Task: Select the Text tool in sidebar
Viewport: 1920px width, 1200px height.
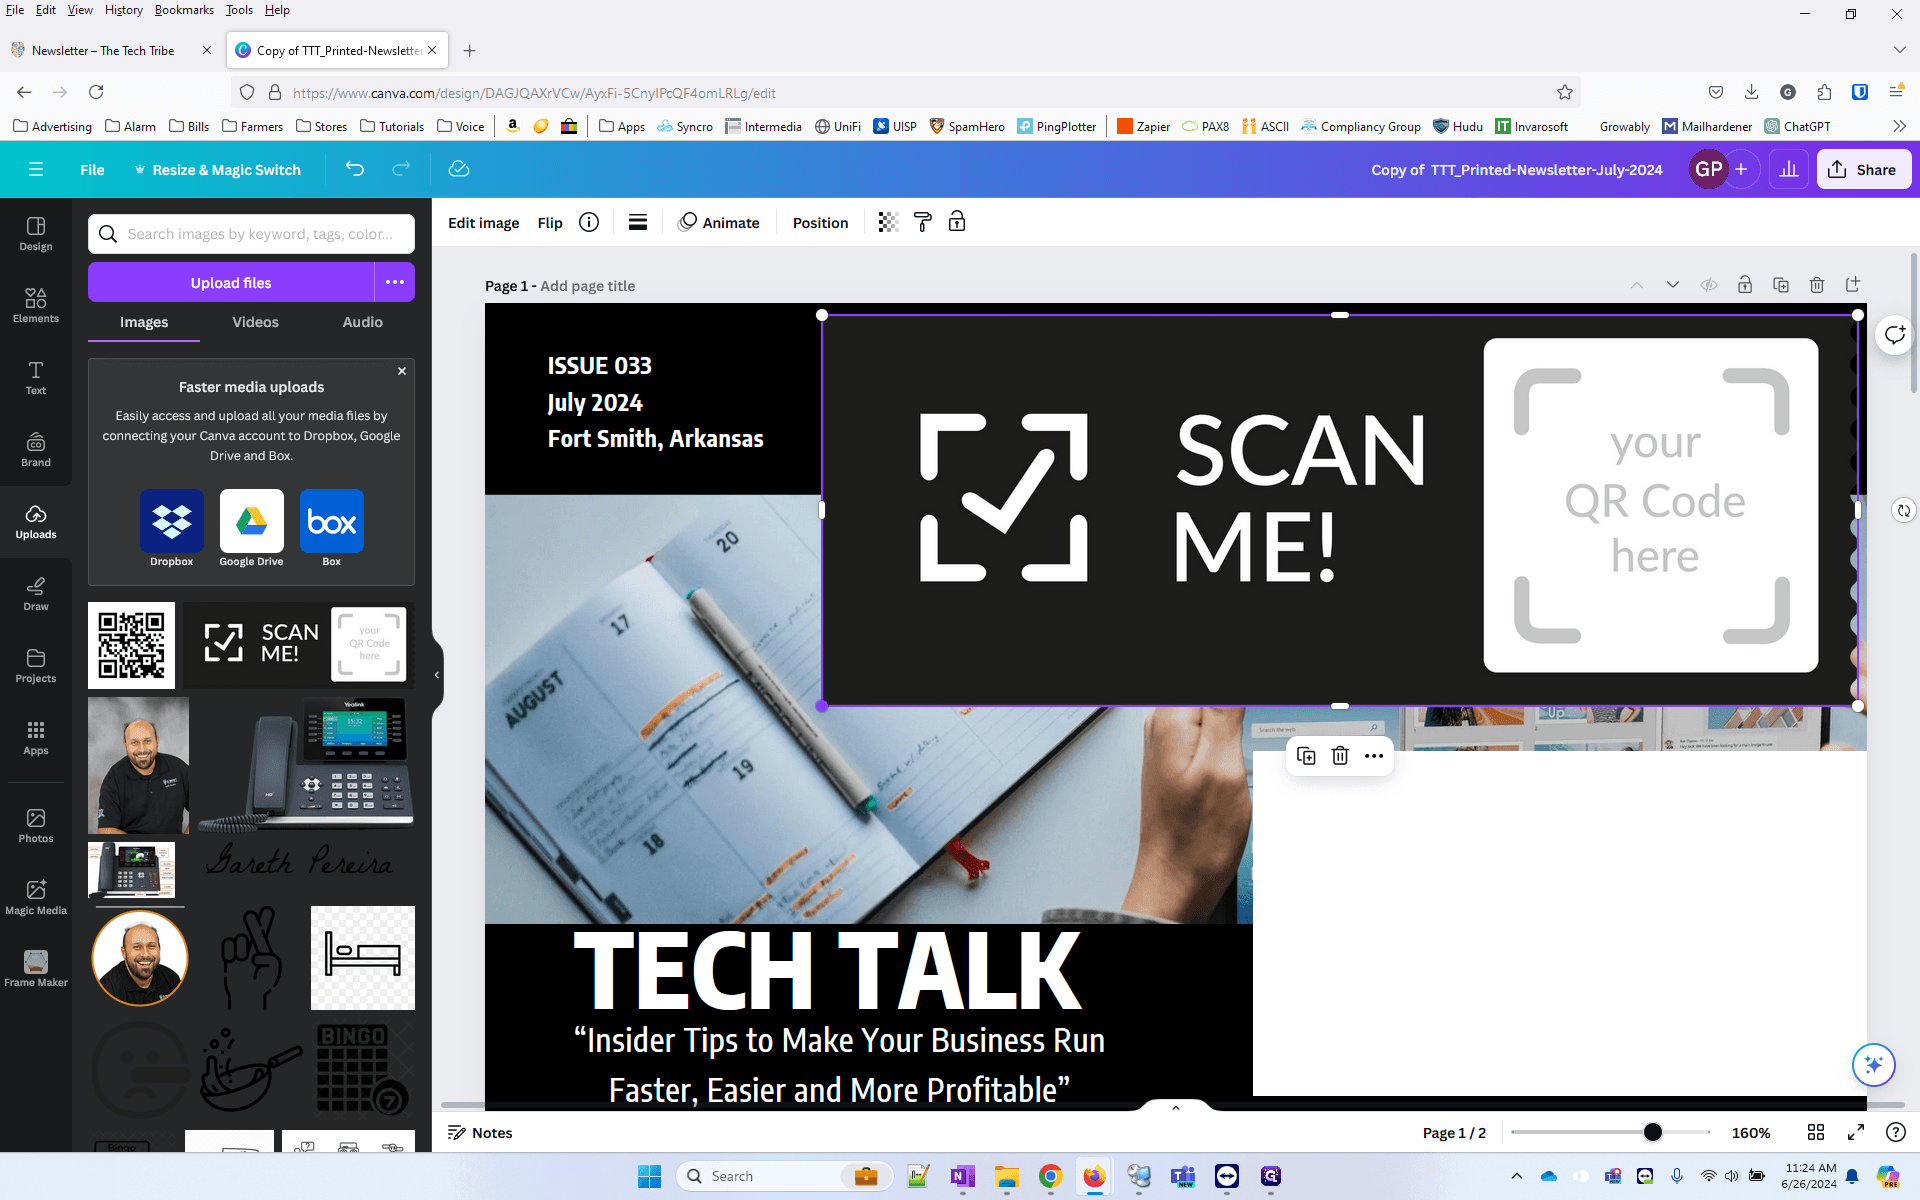Action: [36, 378]
